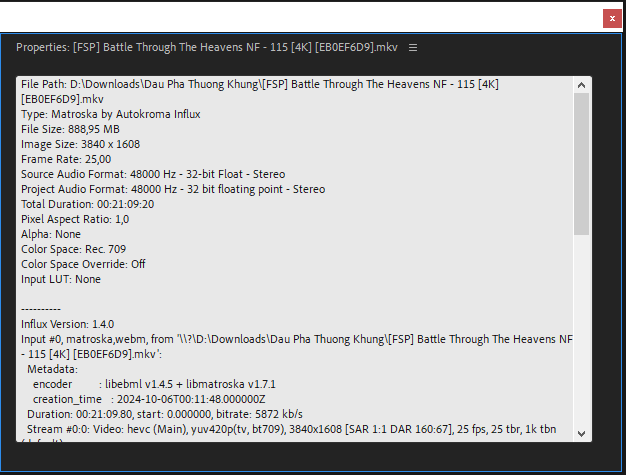Image resolution: width=626 pixels, height=475 pixels.
Task: Select the Properties panel title tab
Action: pos(208,47)
